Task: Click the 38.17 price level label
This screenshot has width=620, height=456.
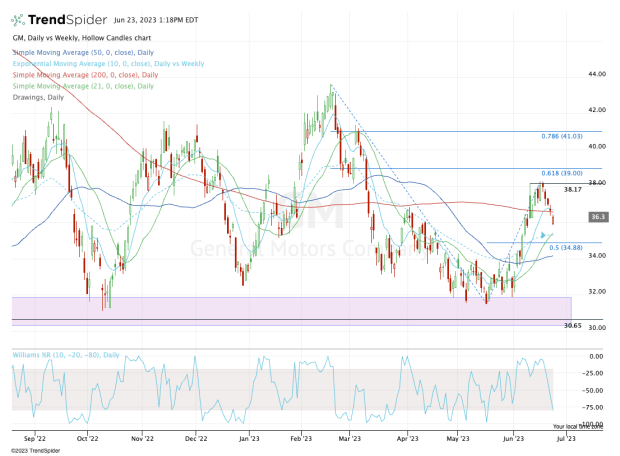Action: point(573,189)
